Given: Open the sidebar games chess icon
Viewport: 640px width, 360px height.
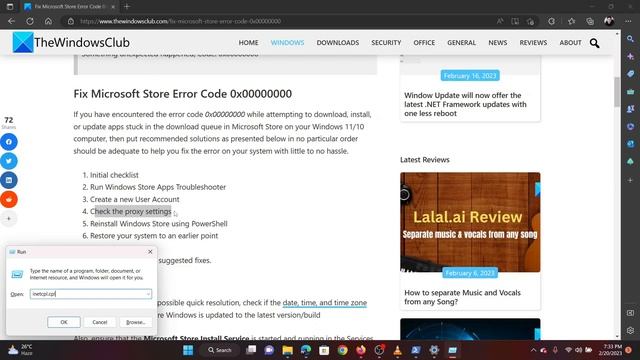Looking at the screenshot, I should click(x=631, y=109).
